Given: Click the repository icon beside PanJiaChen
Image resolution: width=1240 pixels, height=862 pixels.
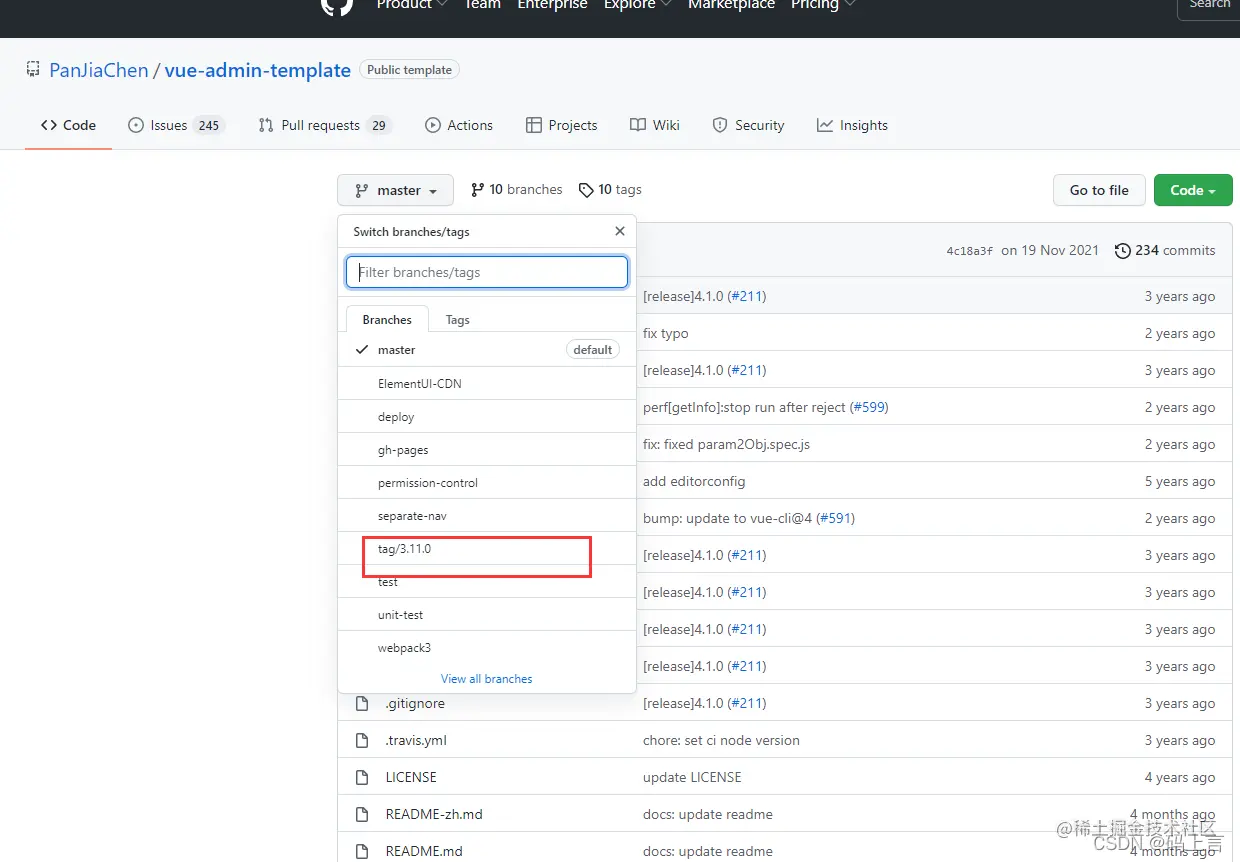Looking at the screenshot, I should 33,70.
